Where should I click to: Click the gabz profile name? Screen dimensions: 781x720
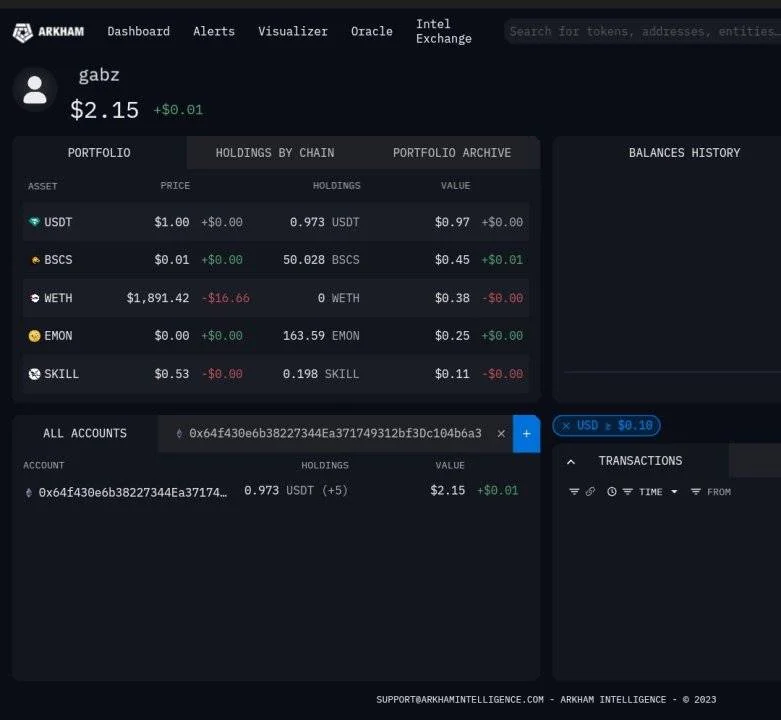99,75
